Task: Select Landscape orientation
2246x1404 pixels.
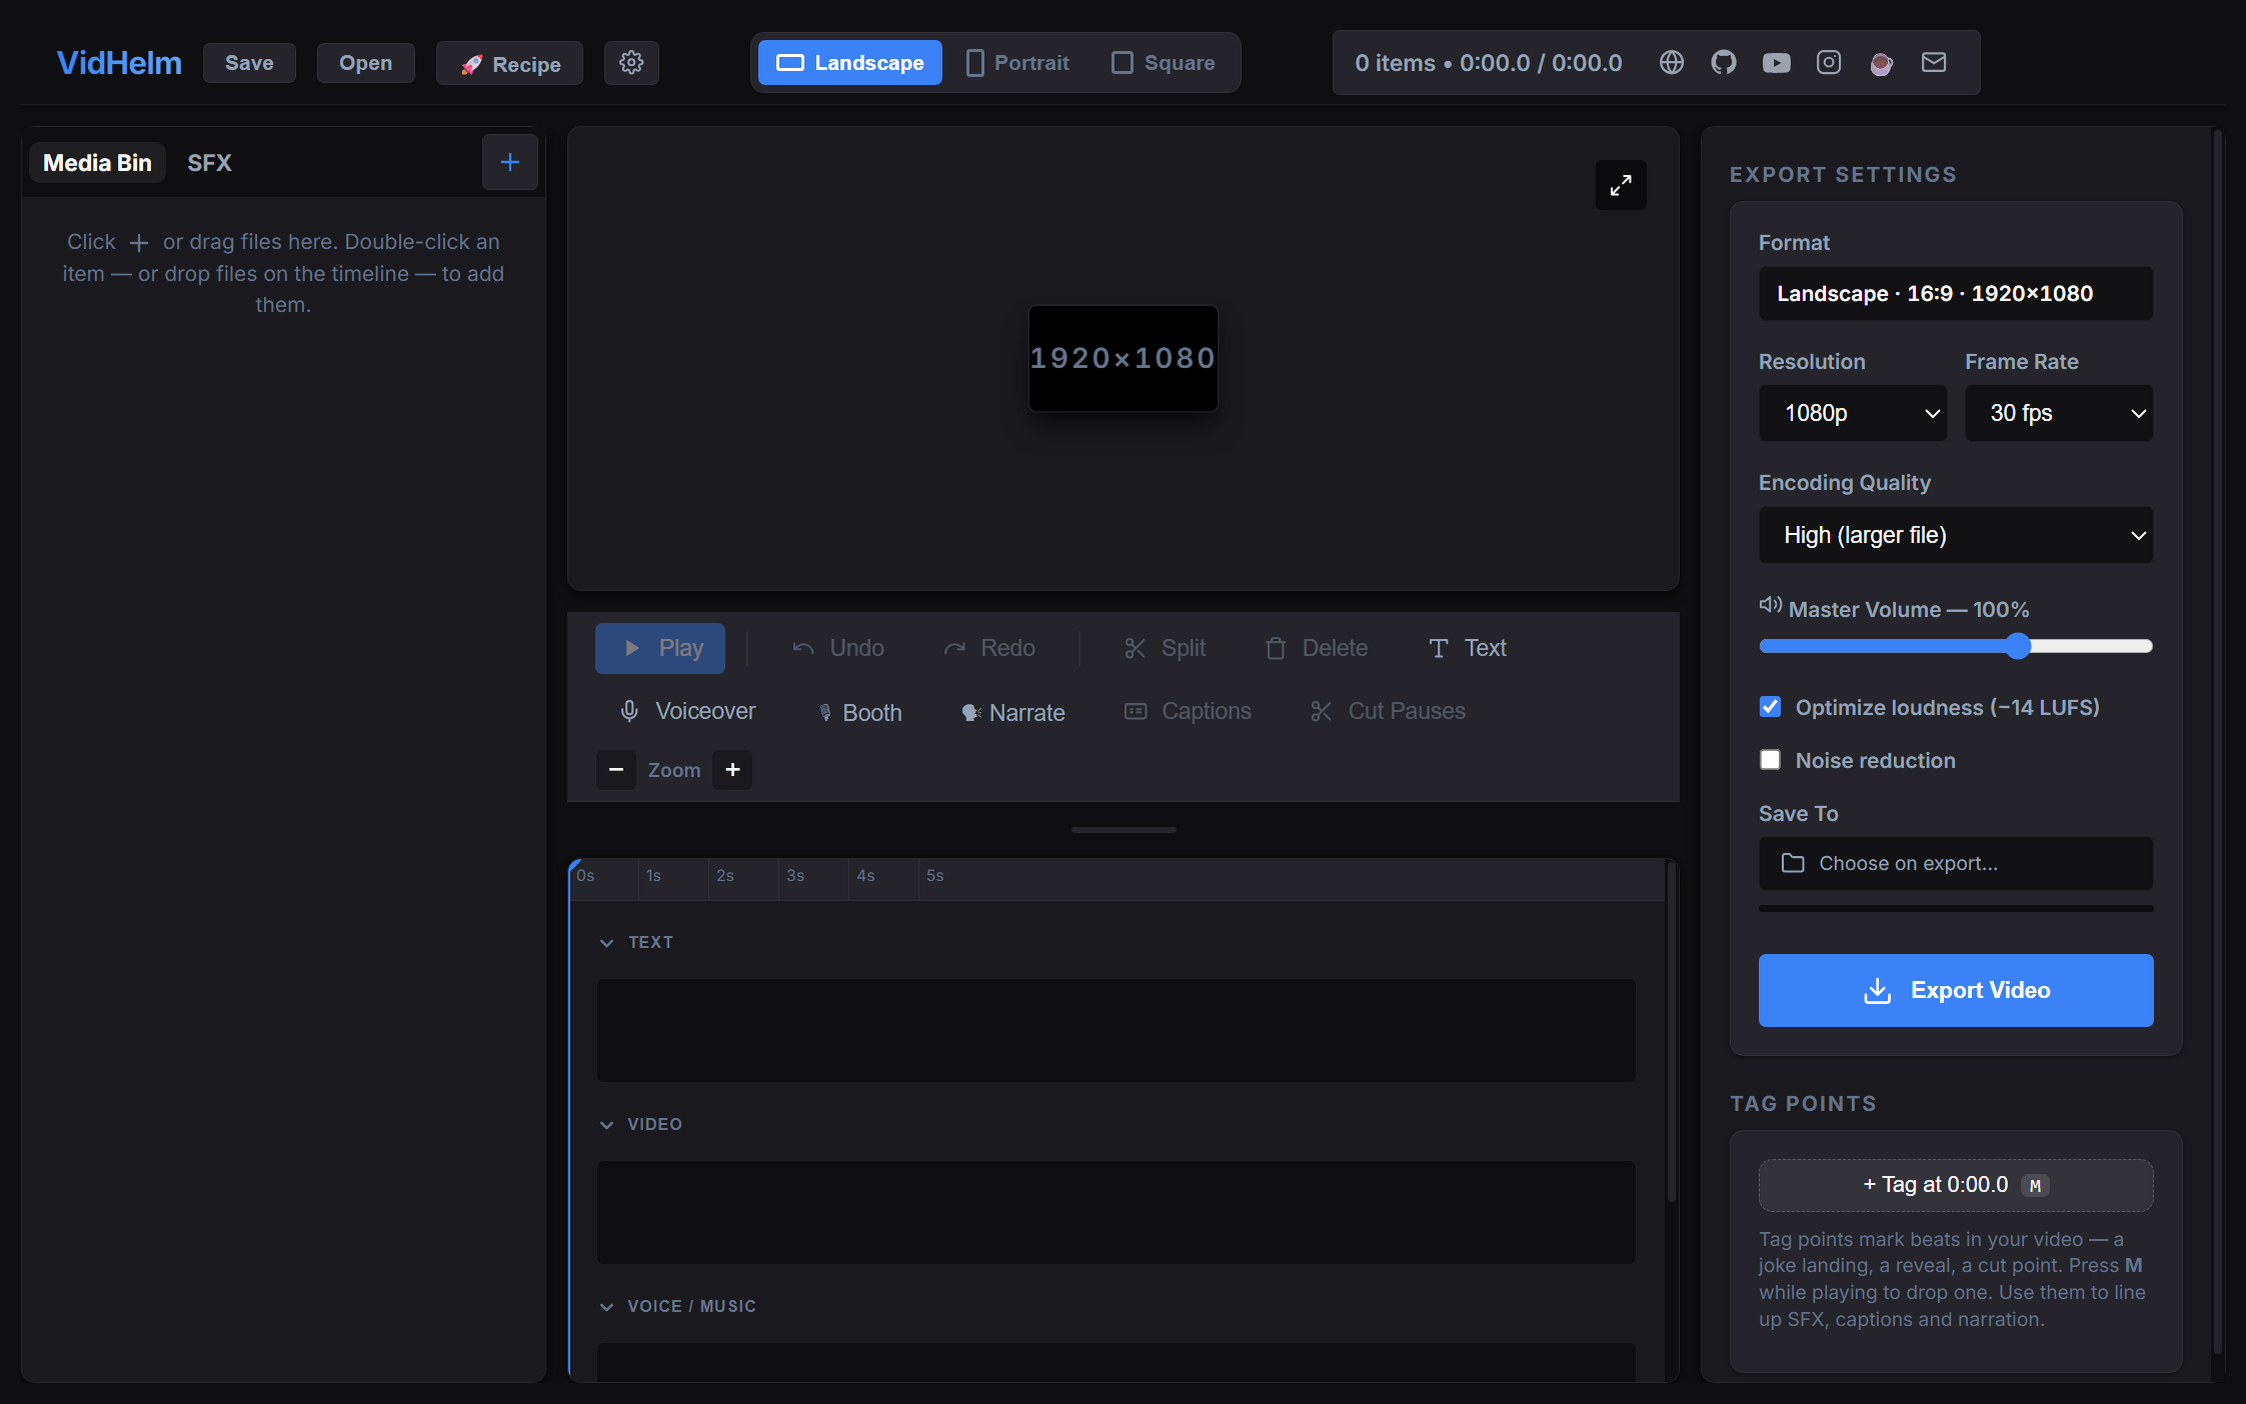Action: click(x=850, y=63)
